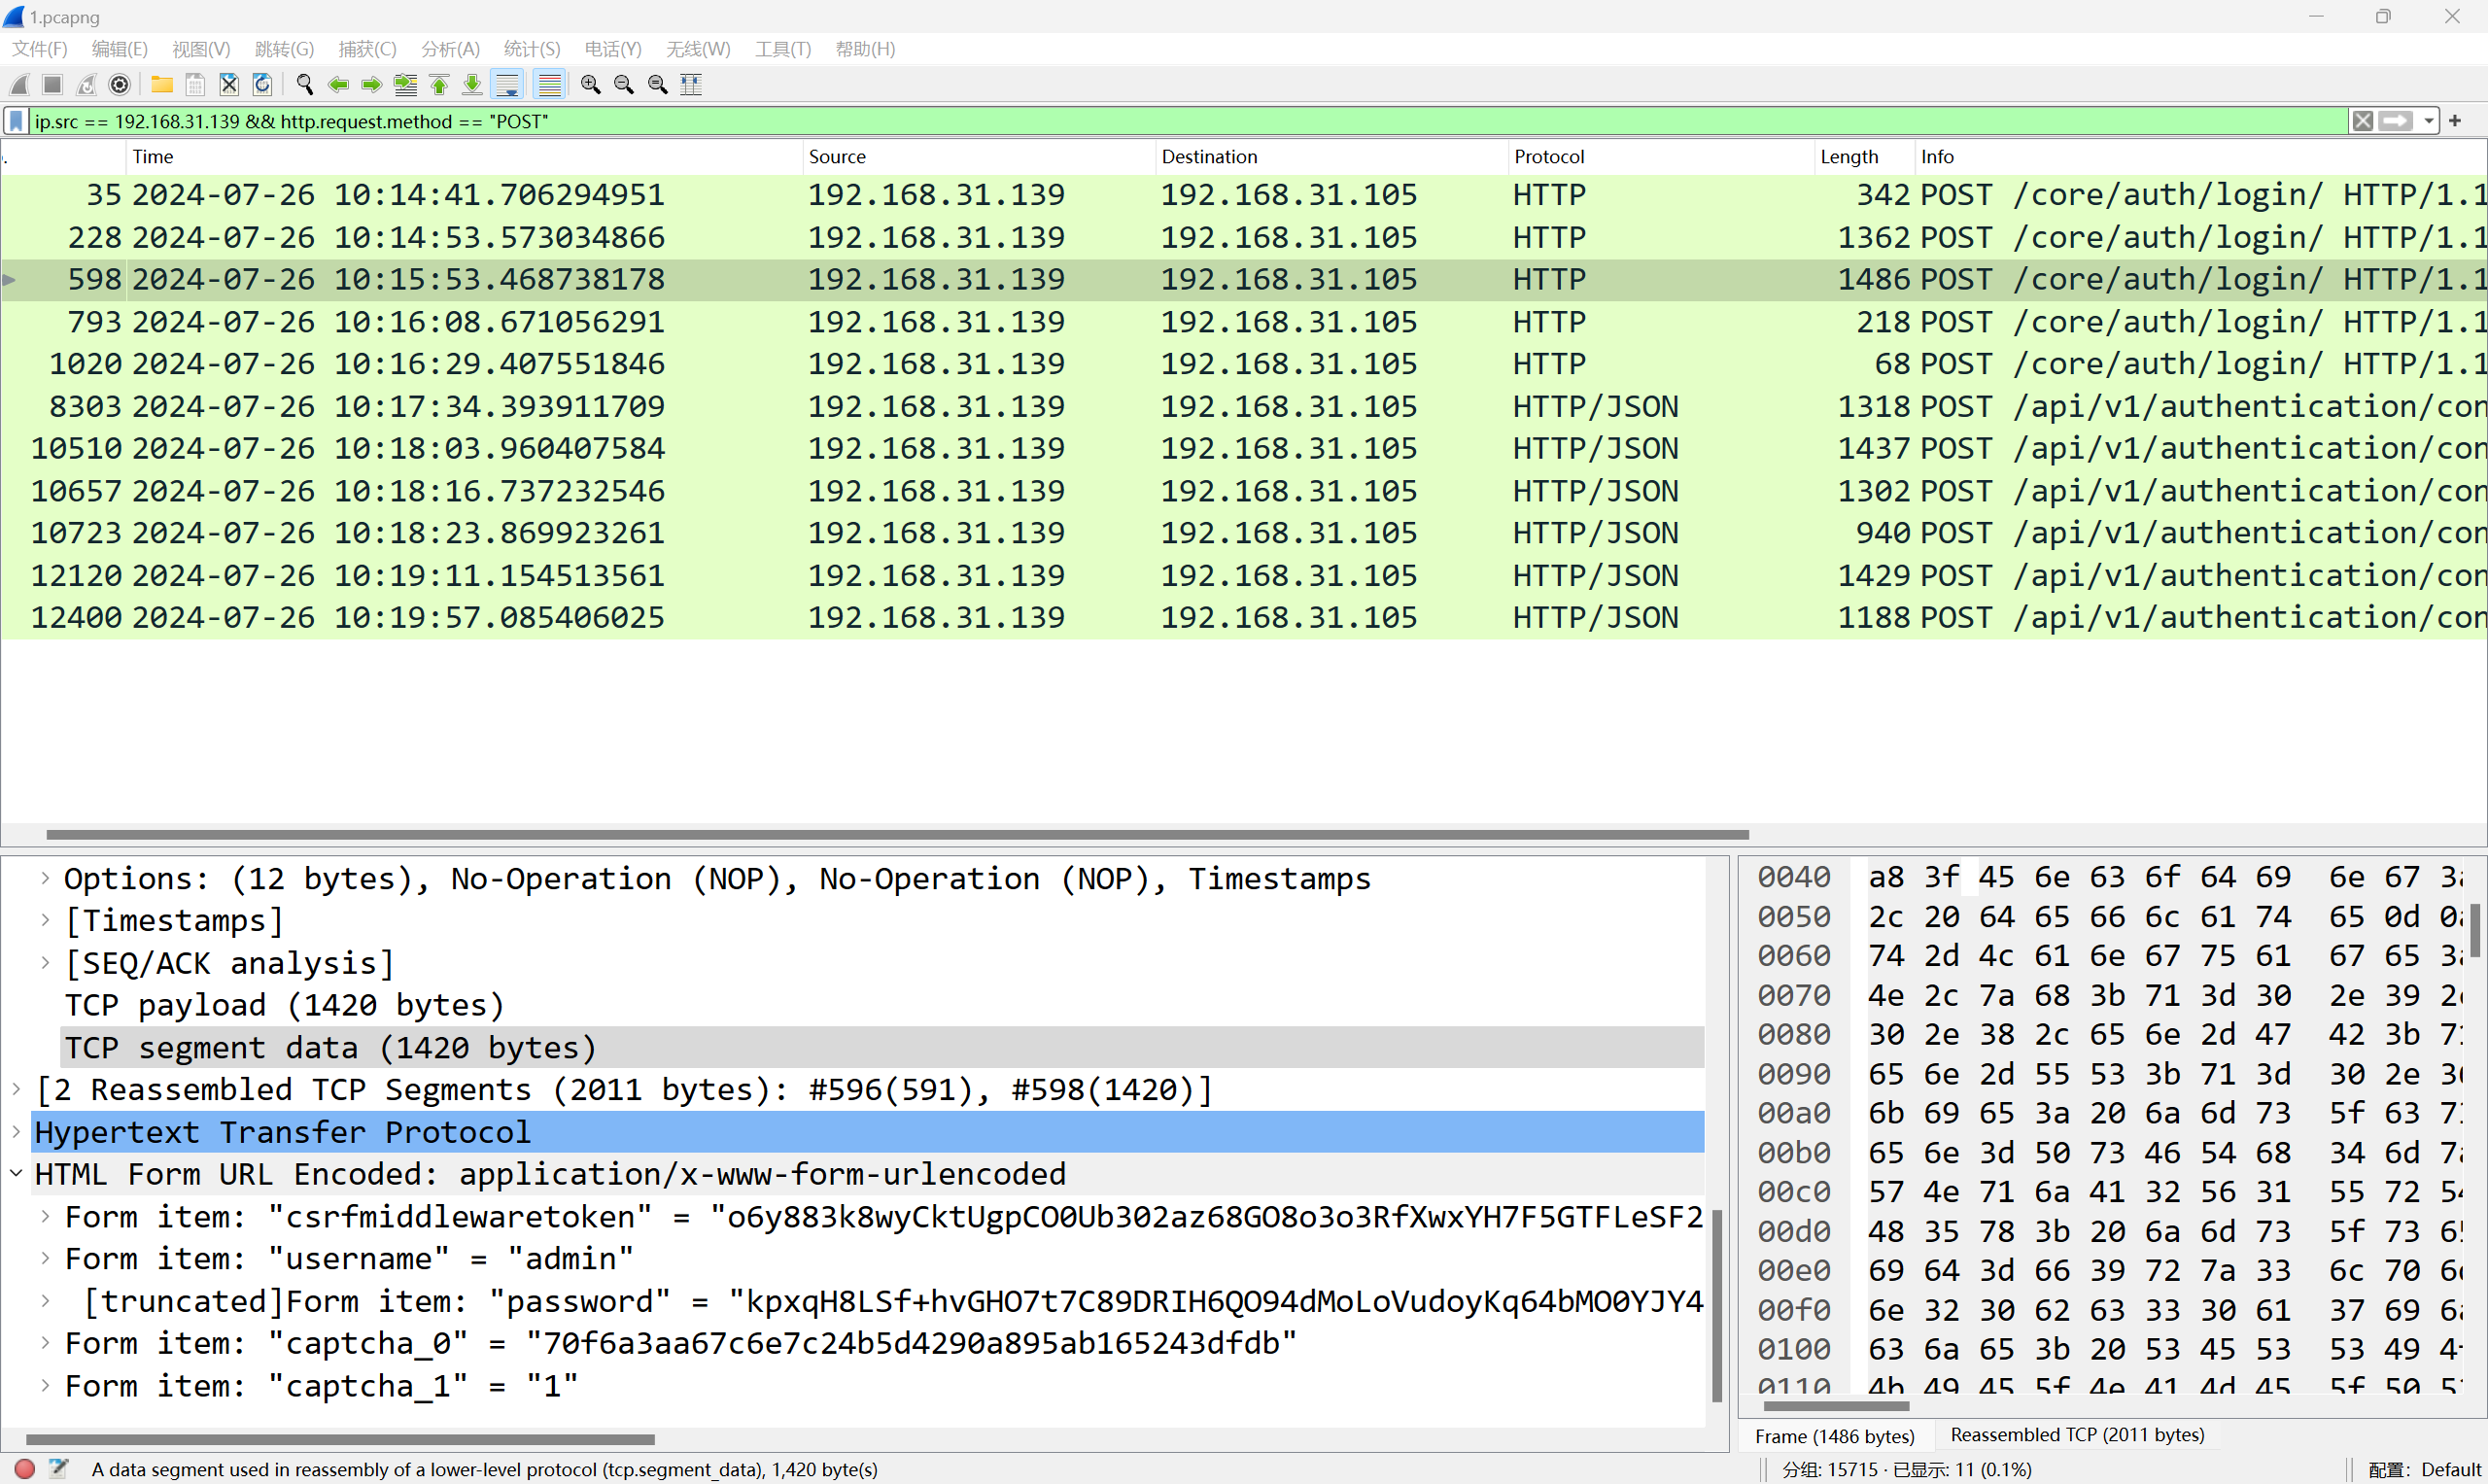Expand the csrfmiddlewaretoken form item

(45, 1217)
